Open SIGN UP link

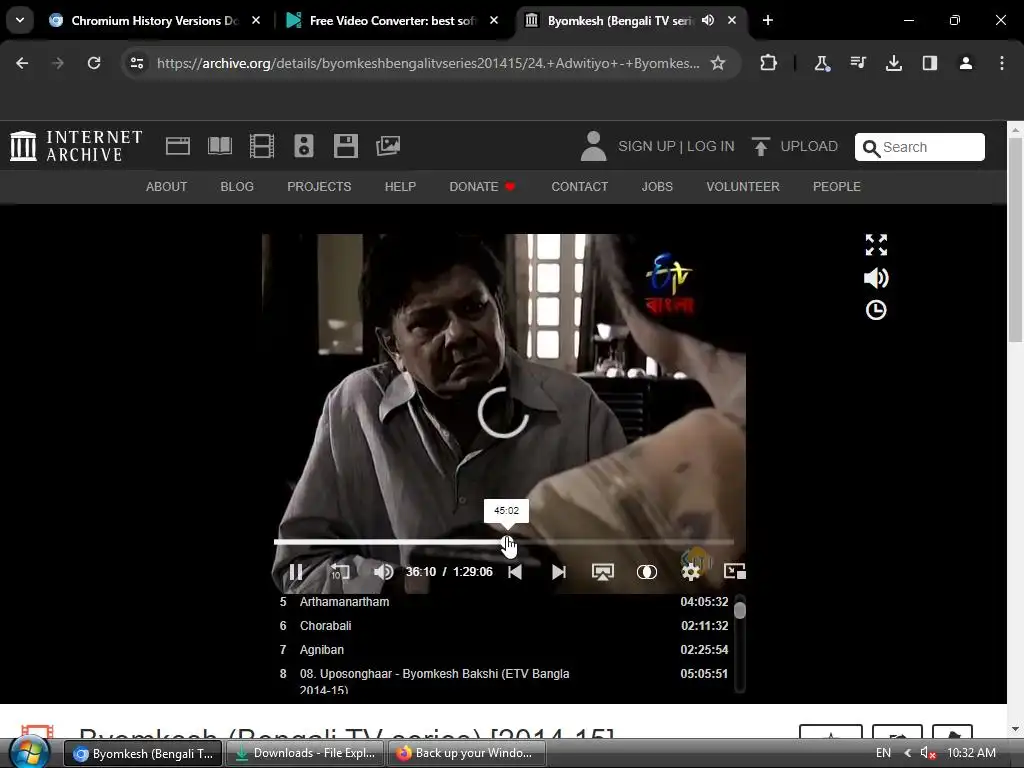tap(647, 146)
